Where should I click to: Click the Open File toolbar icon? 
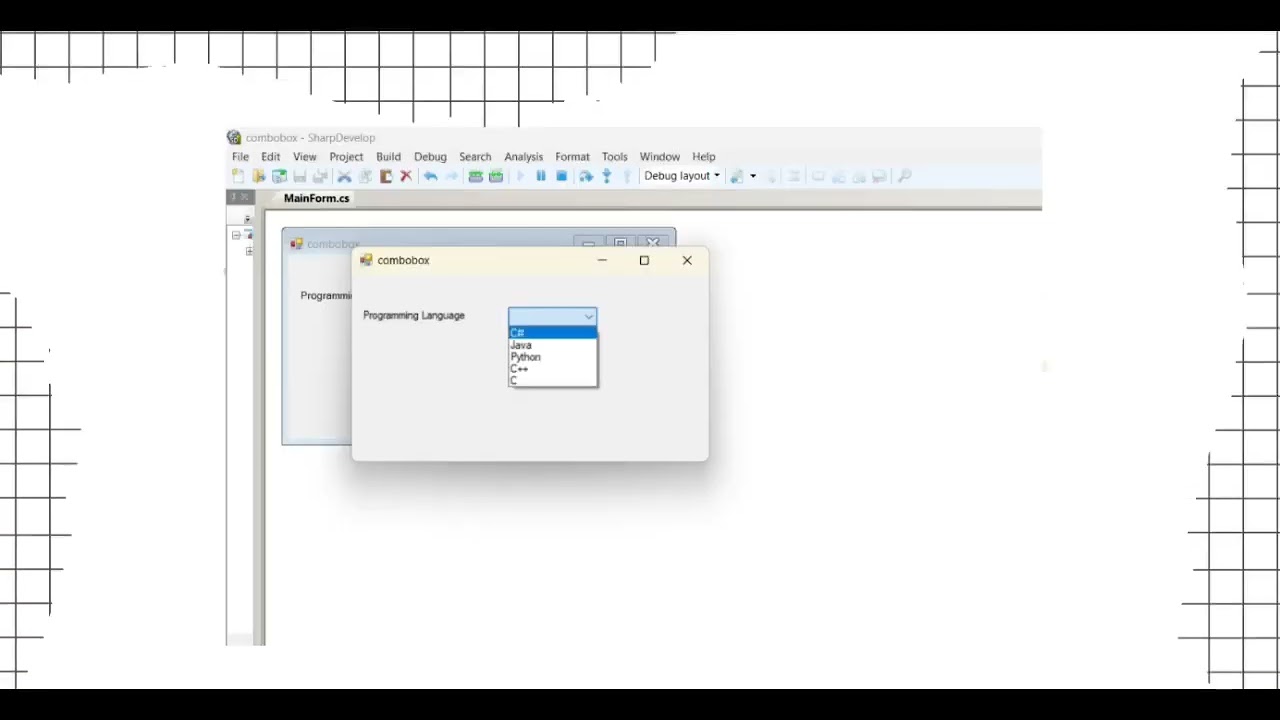pyautogui.click(x=258, y=176)
